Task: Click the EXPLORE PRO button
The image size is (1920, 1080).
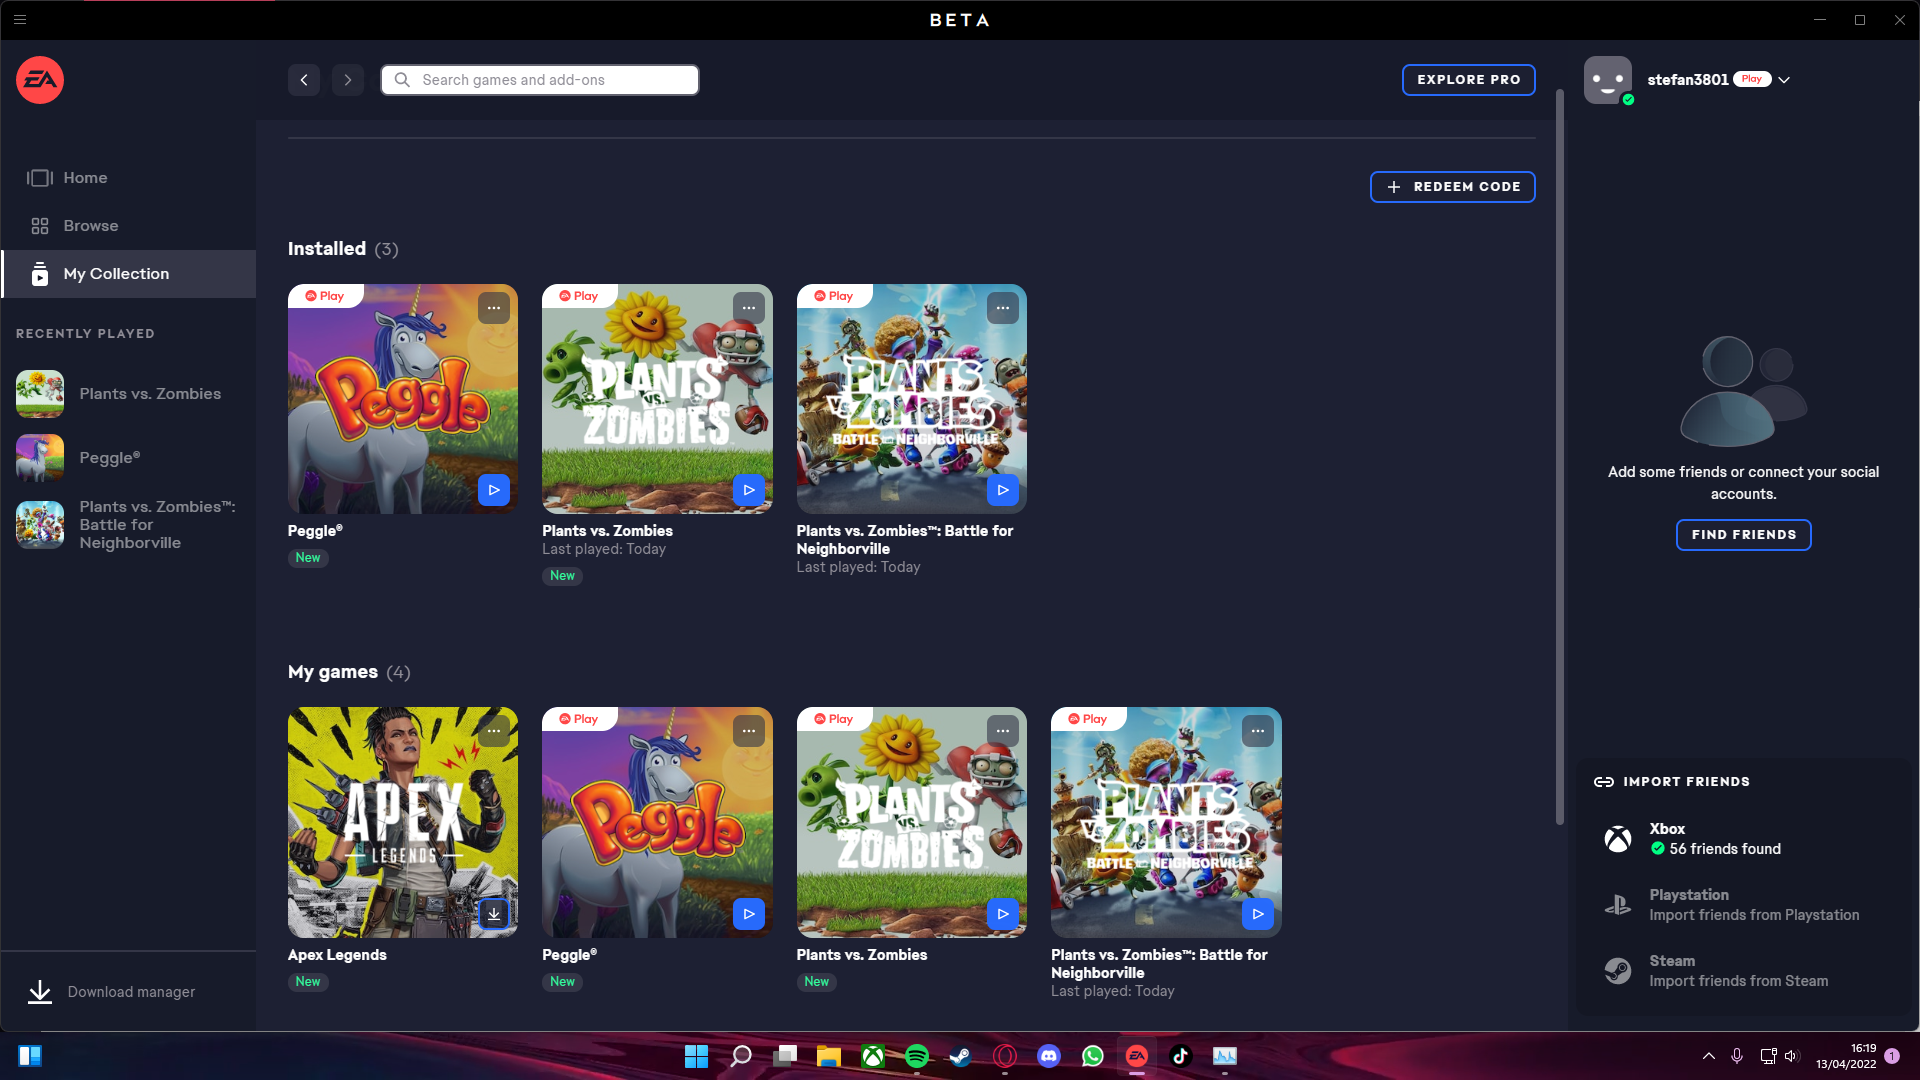Action: click(1469, 80)
